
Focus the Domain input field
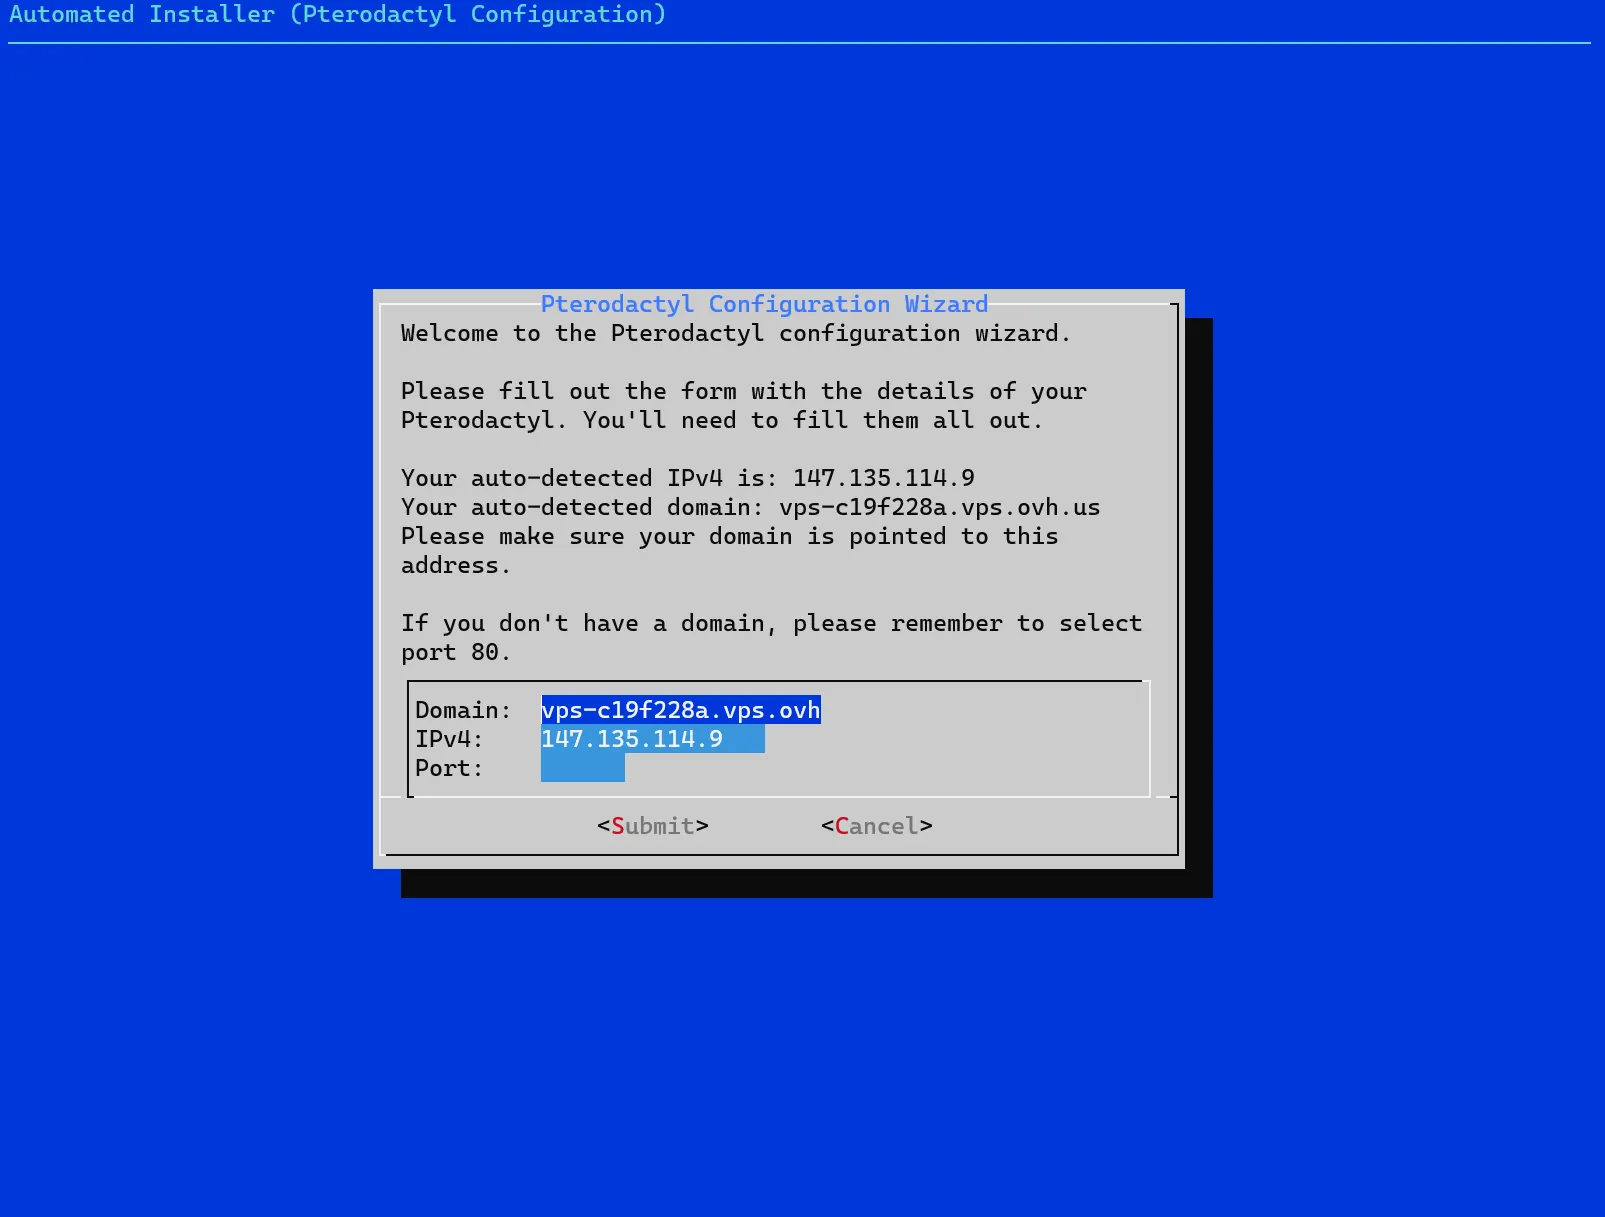coord(681,710)
